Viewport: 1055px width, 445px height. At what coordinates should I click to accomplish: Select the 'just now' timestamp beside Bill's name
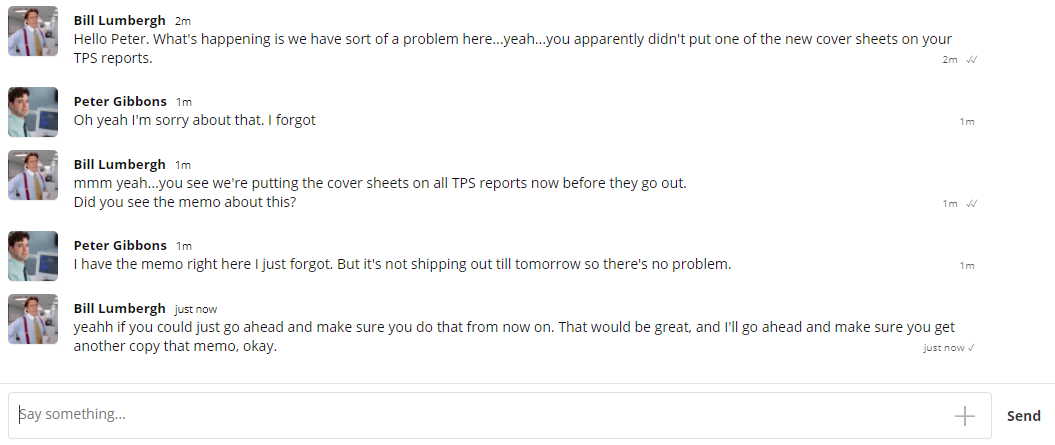pyautogui.click(x=196, y=309)
